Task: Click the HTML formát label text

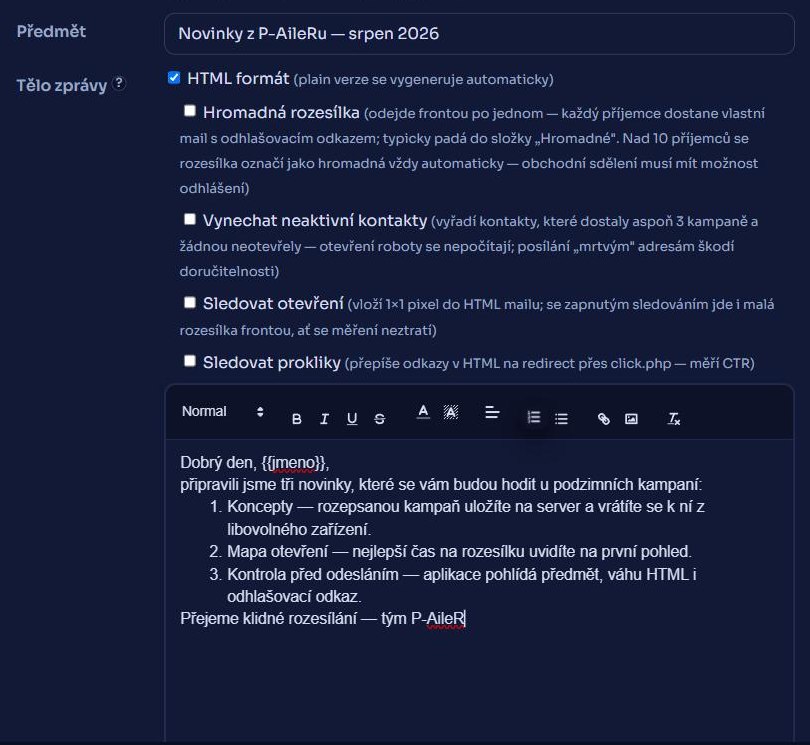Action: tap(238, 79)
